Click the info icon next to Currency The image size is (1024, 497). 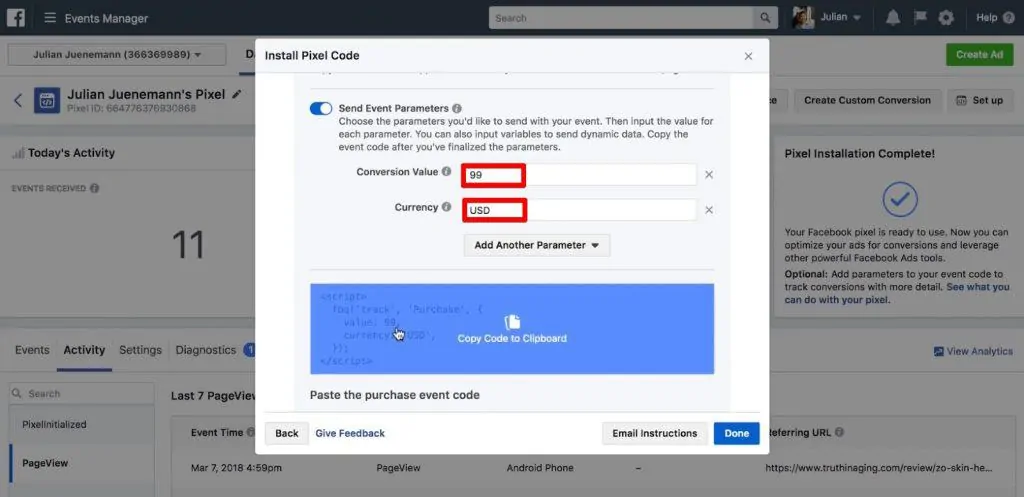pyautogui.click(x=446, y=207)
